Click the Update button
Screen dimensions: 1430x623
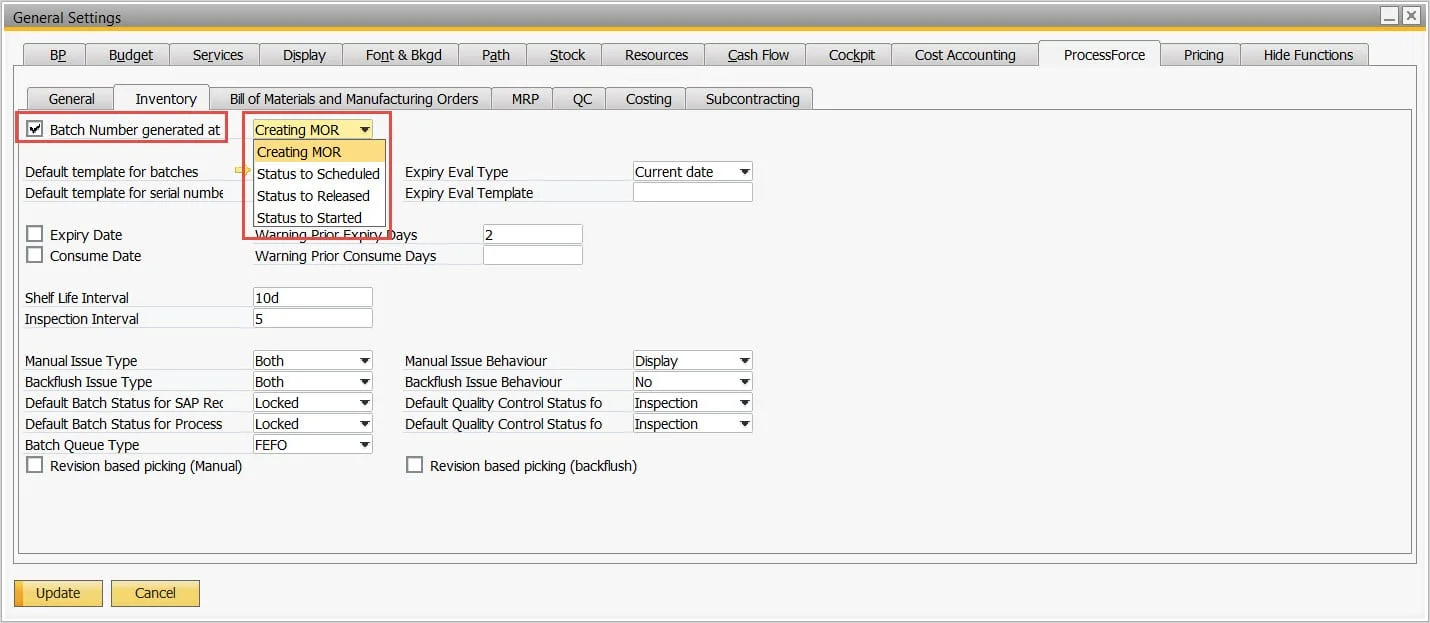tap(58, 593)
